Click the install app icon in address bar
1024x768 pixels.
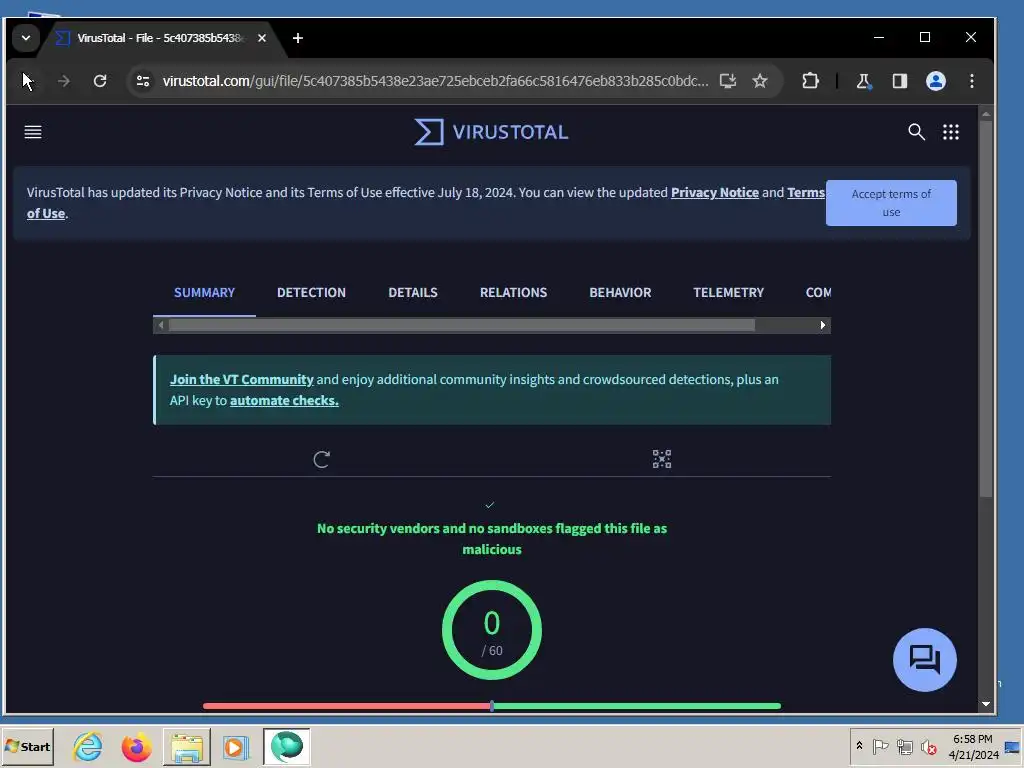[728, 81]
